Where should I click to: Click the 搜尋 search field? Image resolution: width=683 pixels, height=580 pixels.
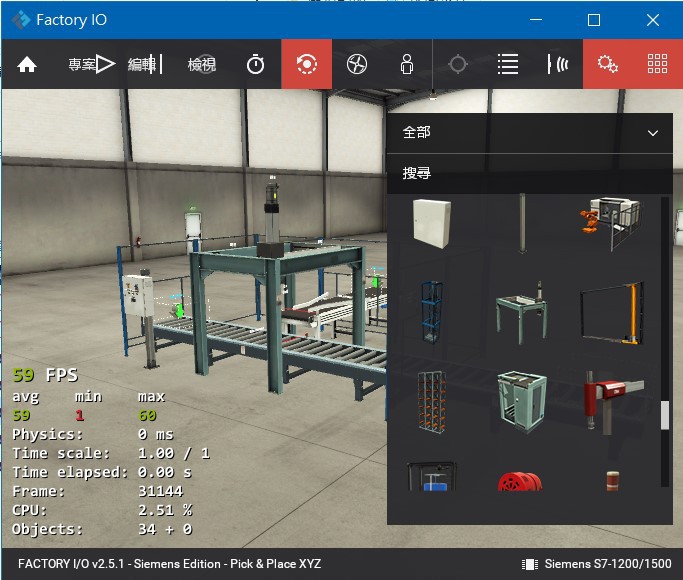[528, 174]
